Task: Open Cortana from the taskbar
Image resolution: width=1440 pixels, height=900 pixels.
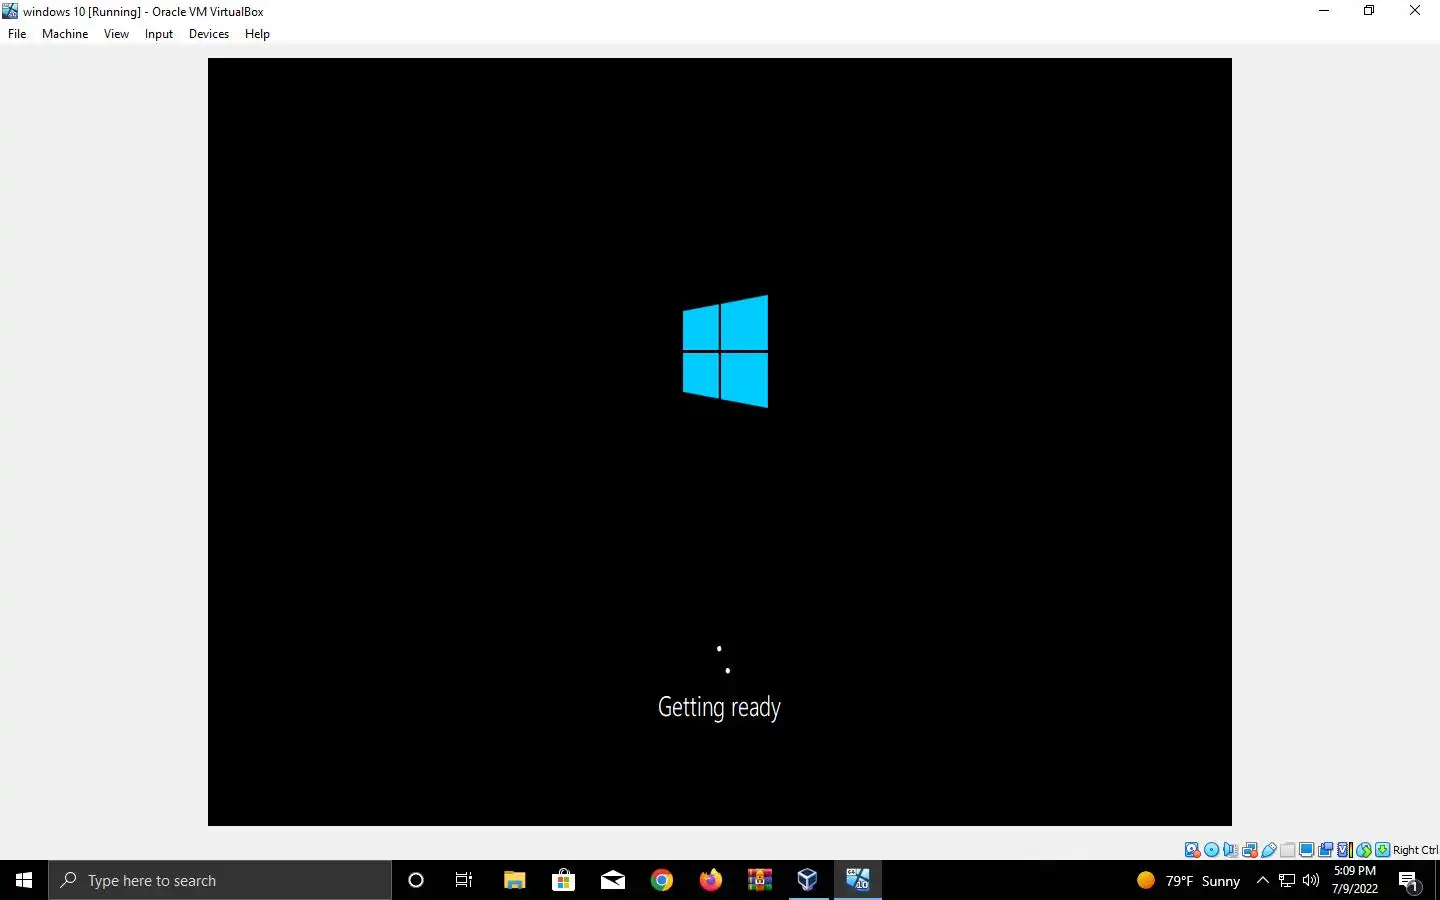Action: point(416,880)
